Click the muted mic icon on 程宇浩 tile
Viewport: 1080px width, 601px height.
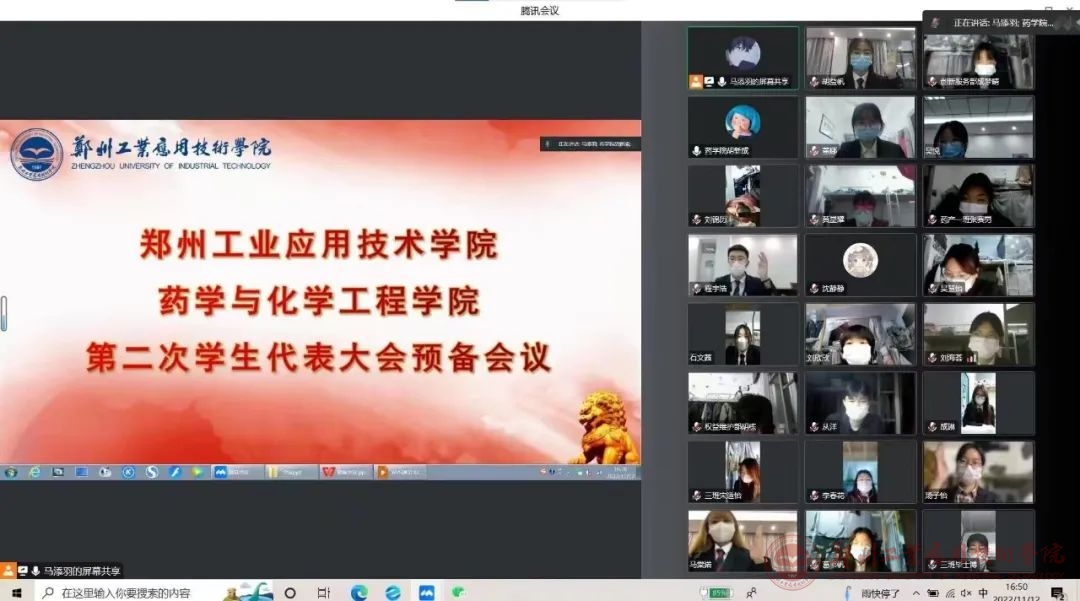[x=696, y=288]
